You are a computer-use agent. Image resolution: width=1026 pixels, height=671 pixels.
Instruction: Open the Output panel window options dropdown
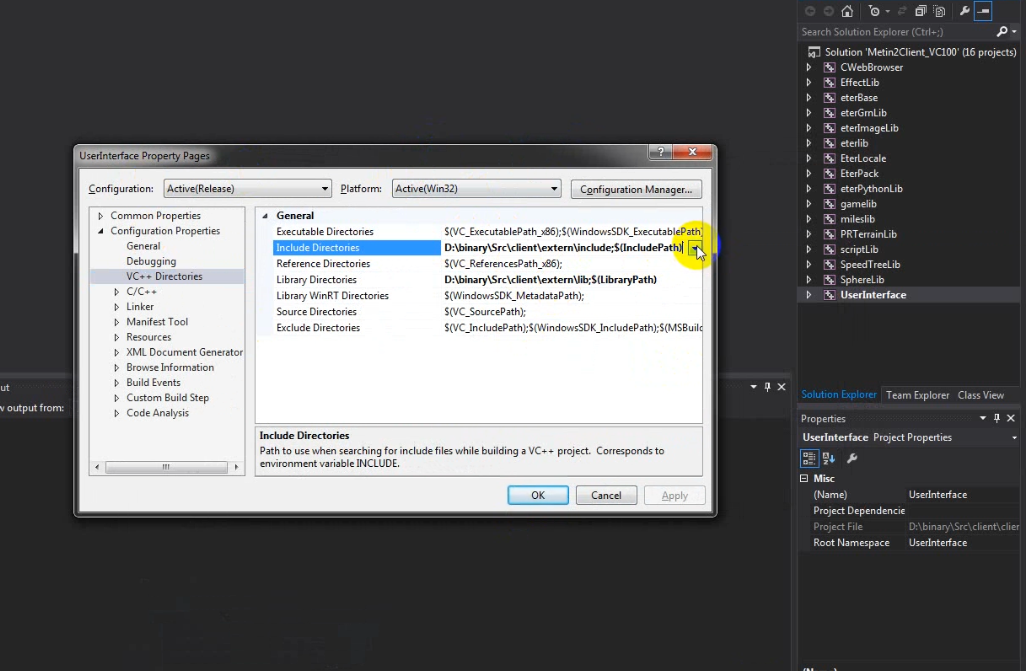click(753, 387)
